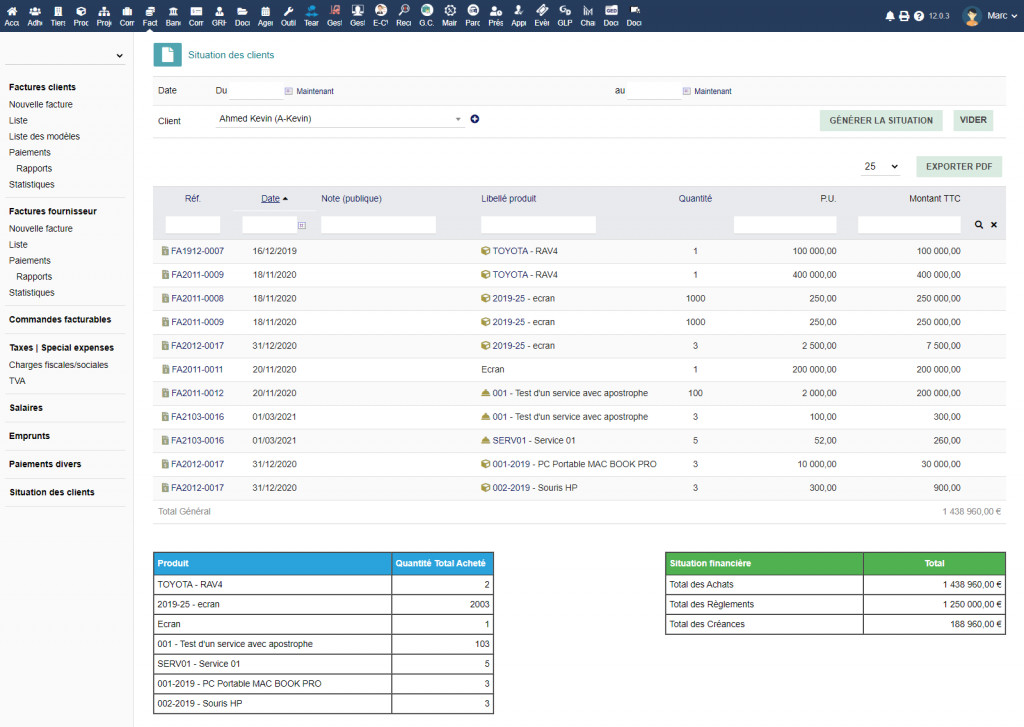Screen dimensions: 1024x727
Task: Open the help question mark icon
Action: coord(918,16)
